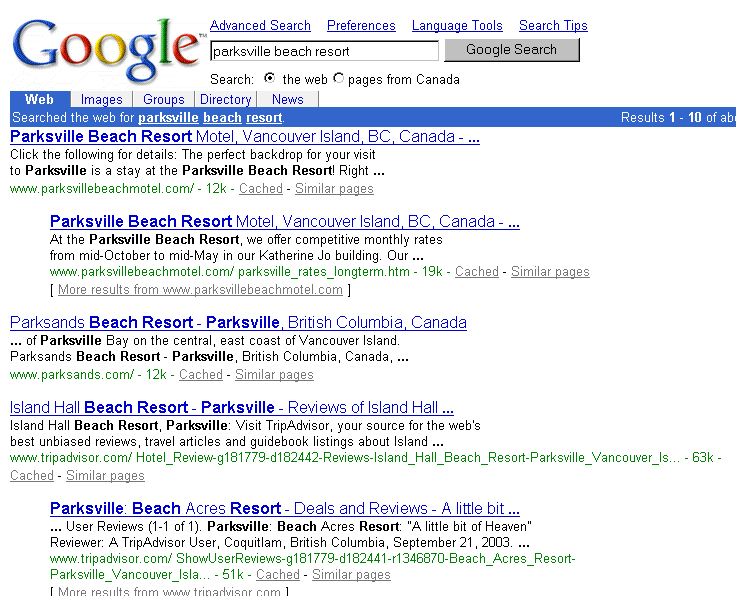Open Similar pages for Beach Acres Resort result
This screenshot has height=596, width=736.
(351, 575)
